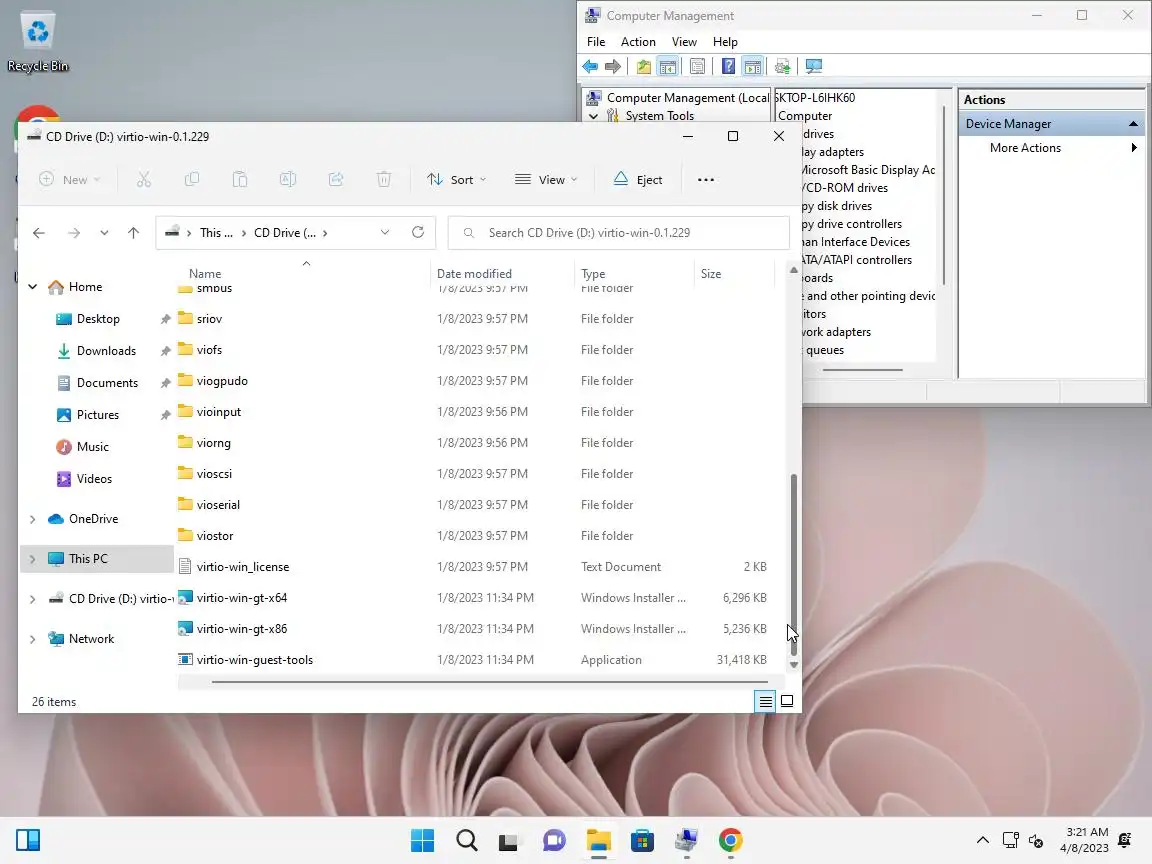The width and height of the screenshot is (1152, 864).
Task: Navigate up one folder level
Action: click(133, 233)
